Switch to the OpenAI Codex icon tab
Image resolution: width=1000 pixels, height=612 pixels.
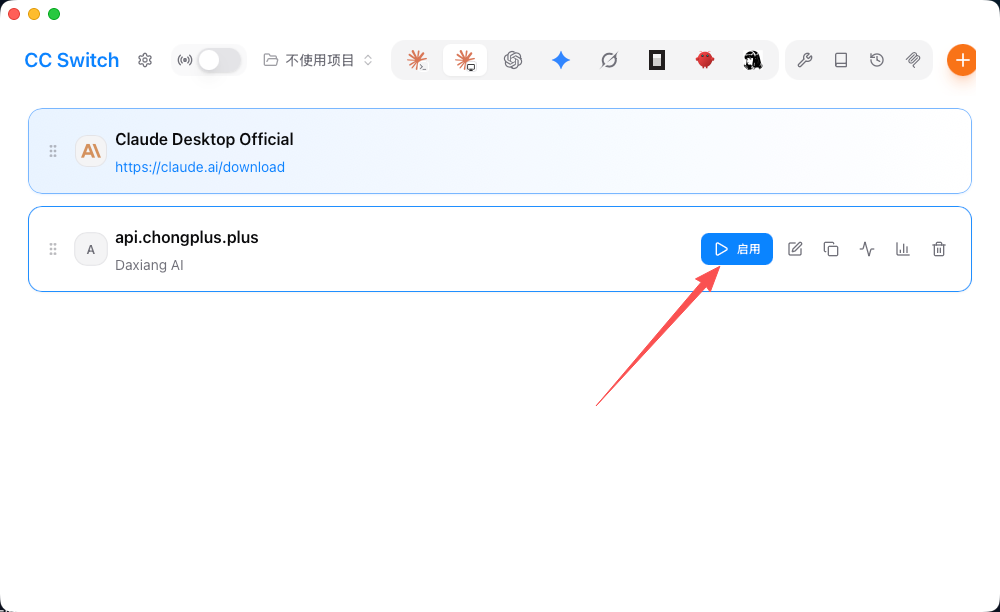(513, 60)
